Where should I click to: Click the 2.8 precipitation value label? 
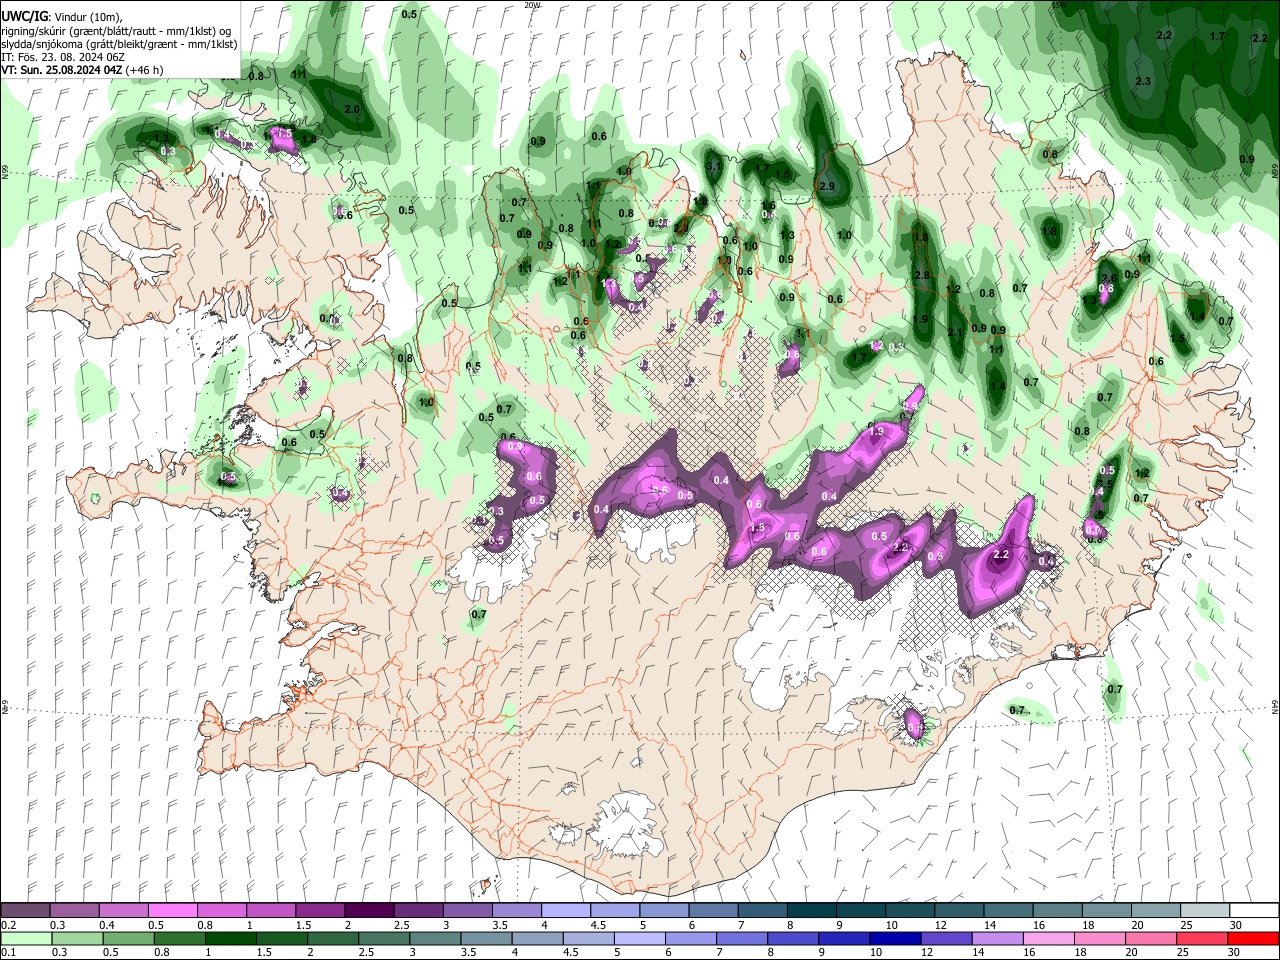pyautogui.click(x=922, y=275)
